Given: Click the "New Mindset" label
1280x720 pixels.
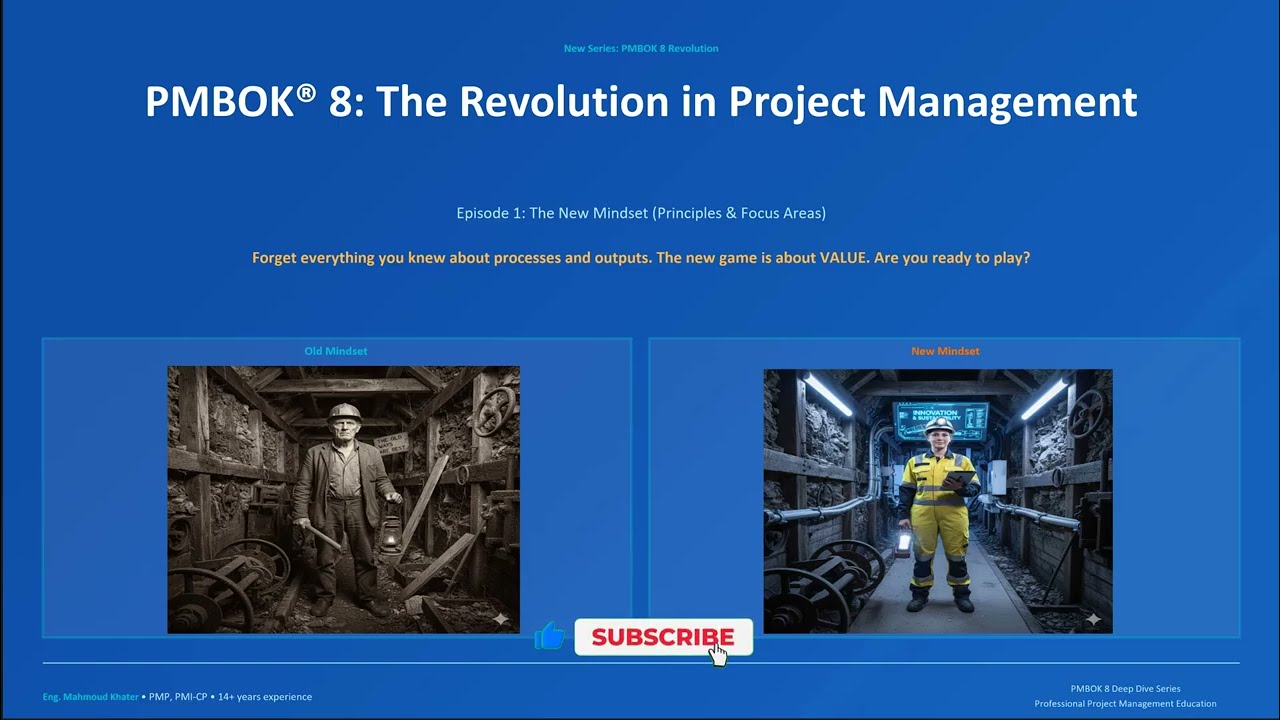Looking at the screenshot, I should [945, 351].
